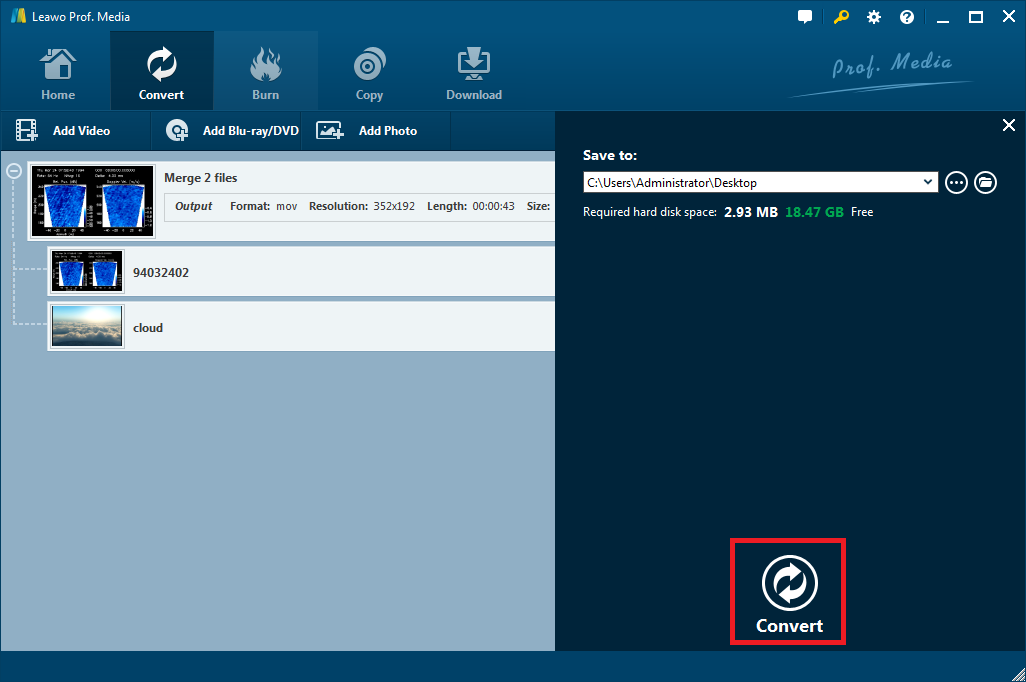
Task: Open the Copy module
Action: (x=369, y=75)
